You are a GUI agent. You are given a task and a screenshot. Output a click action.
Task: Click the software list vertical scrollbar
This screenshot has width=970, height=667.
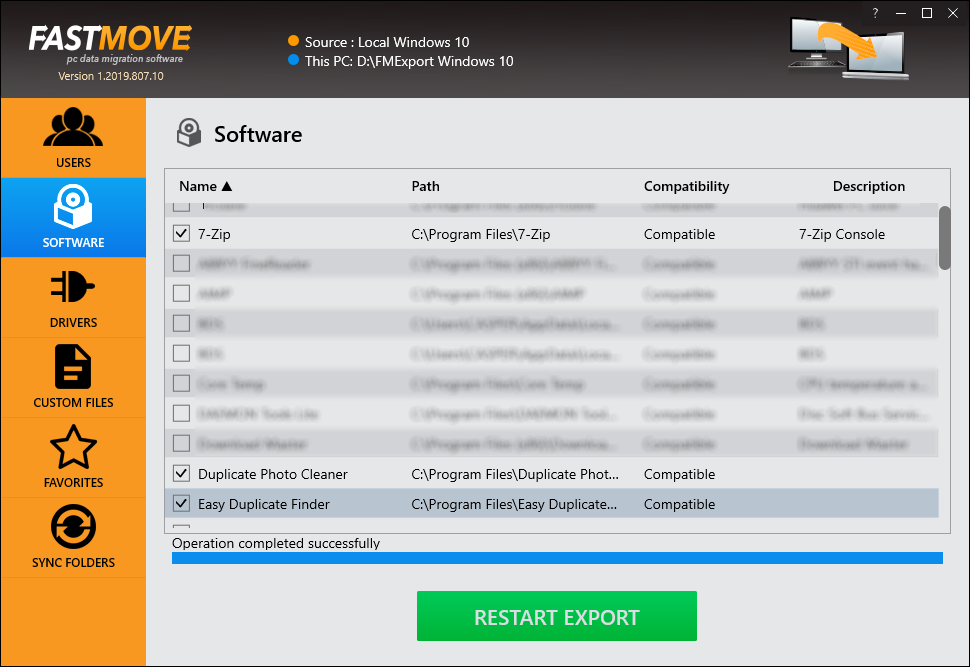point(944,238)
